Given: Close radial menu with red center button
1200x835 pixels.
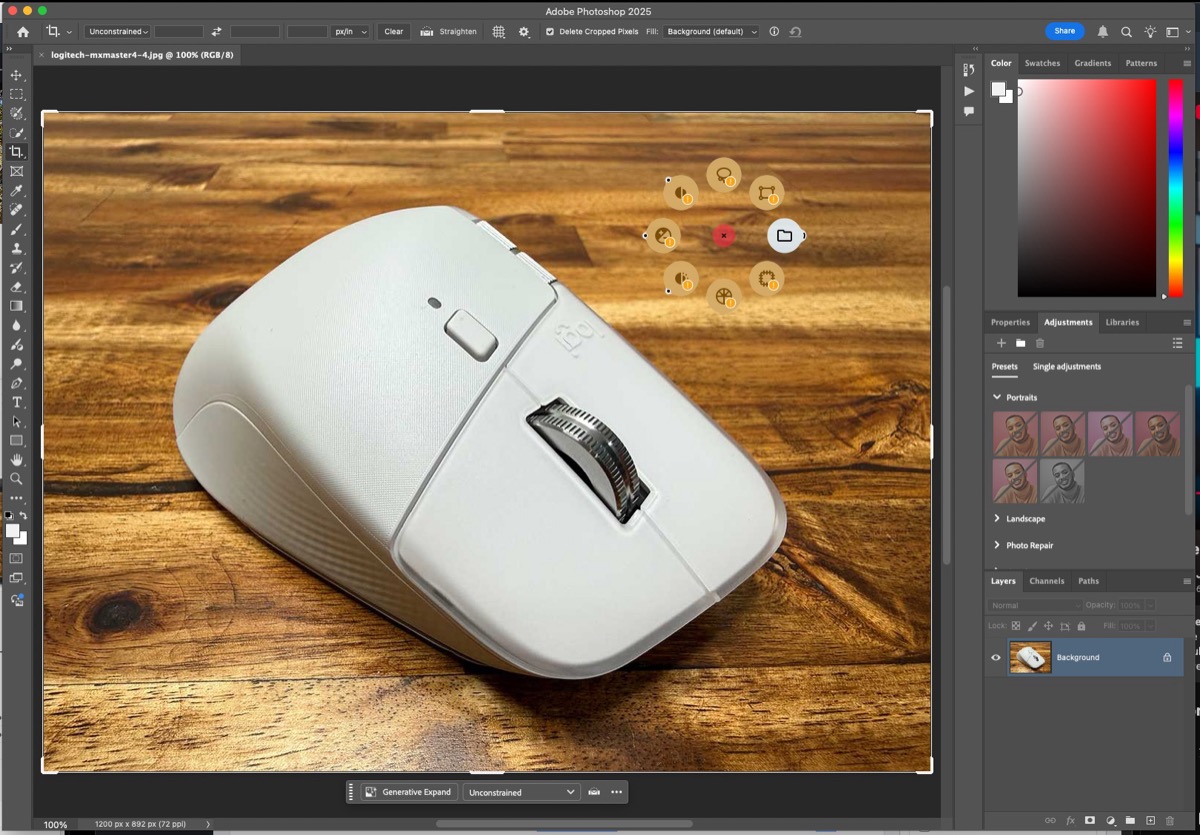Looking at the screenshot, I should (724, 236).
